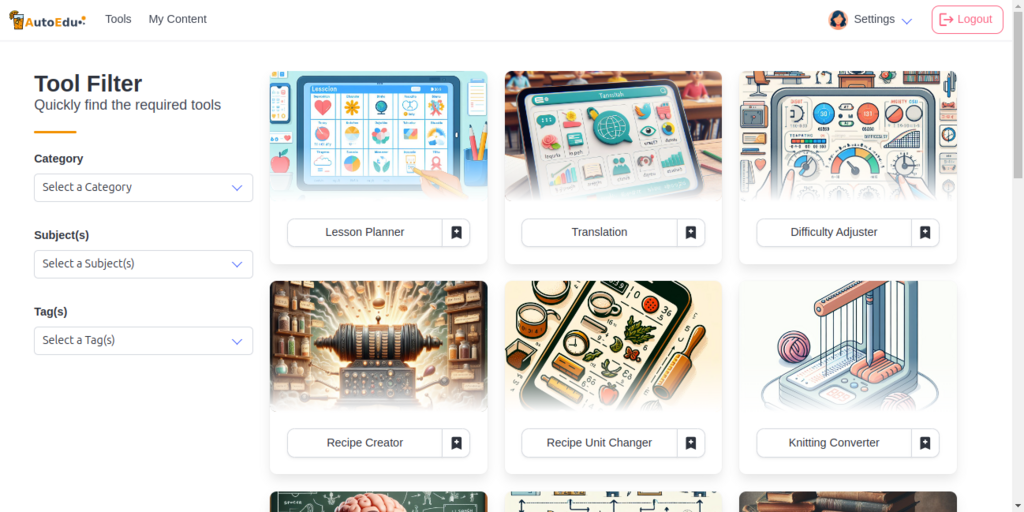Bookmark the Recipe Creator tool

(456, 443)
